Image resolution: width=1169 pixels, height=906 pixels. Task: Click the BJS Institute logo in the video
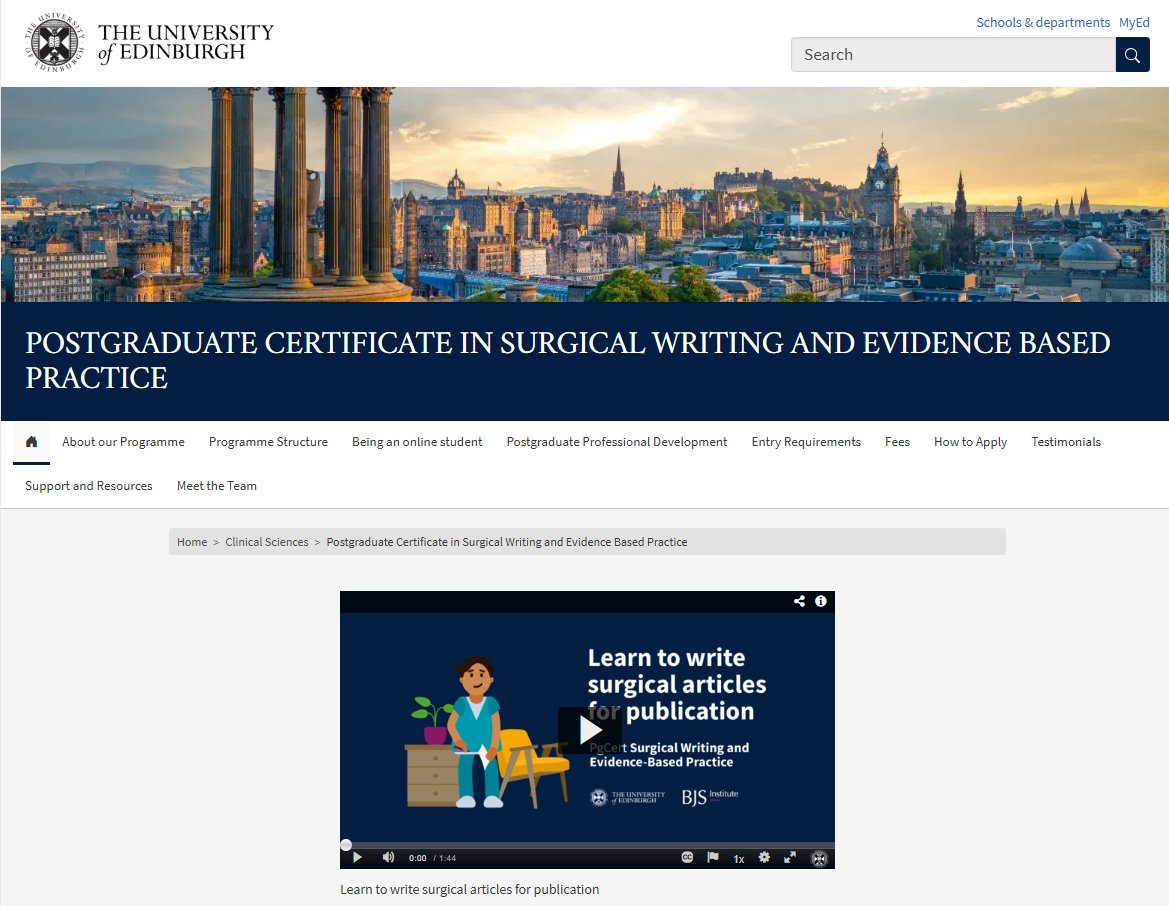(x=710, y=797)
